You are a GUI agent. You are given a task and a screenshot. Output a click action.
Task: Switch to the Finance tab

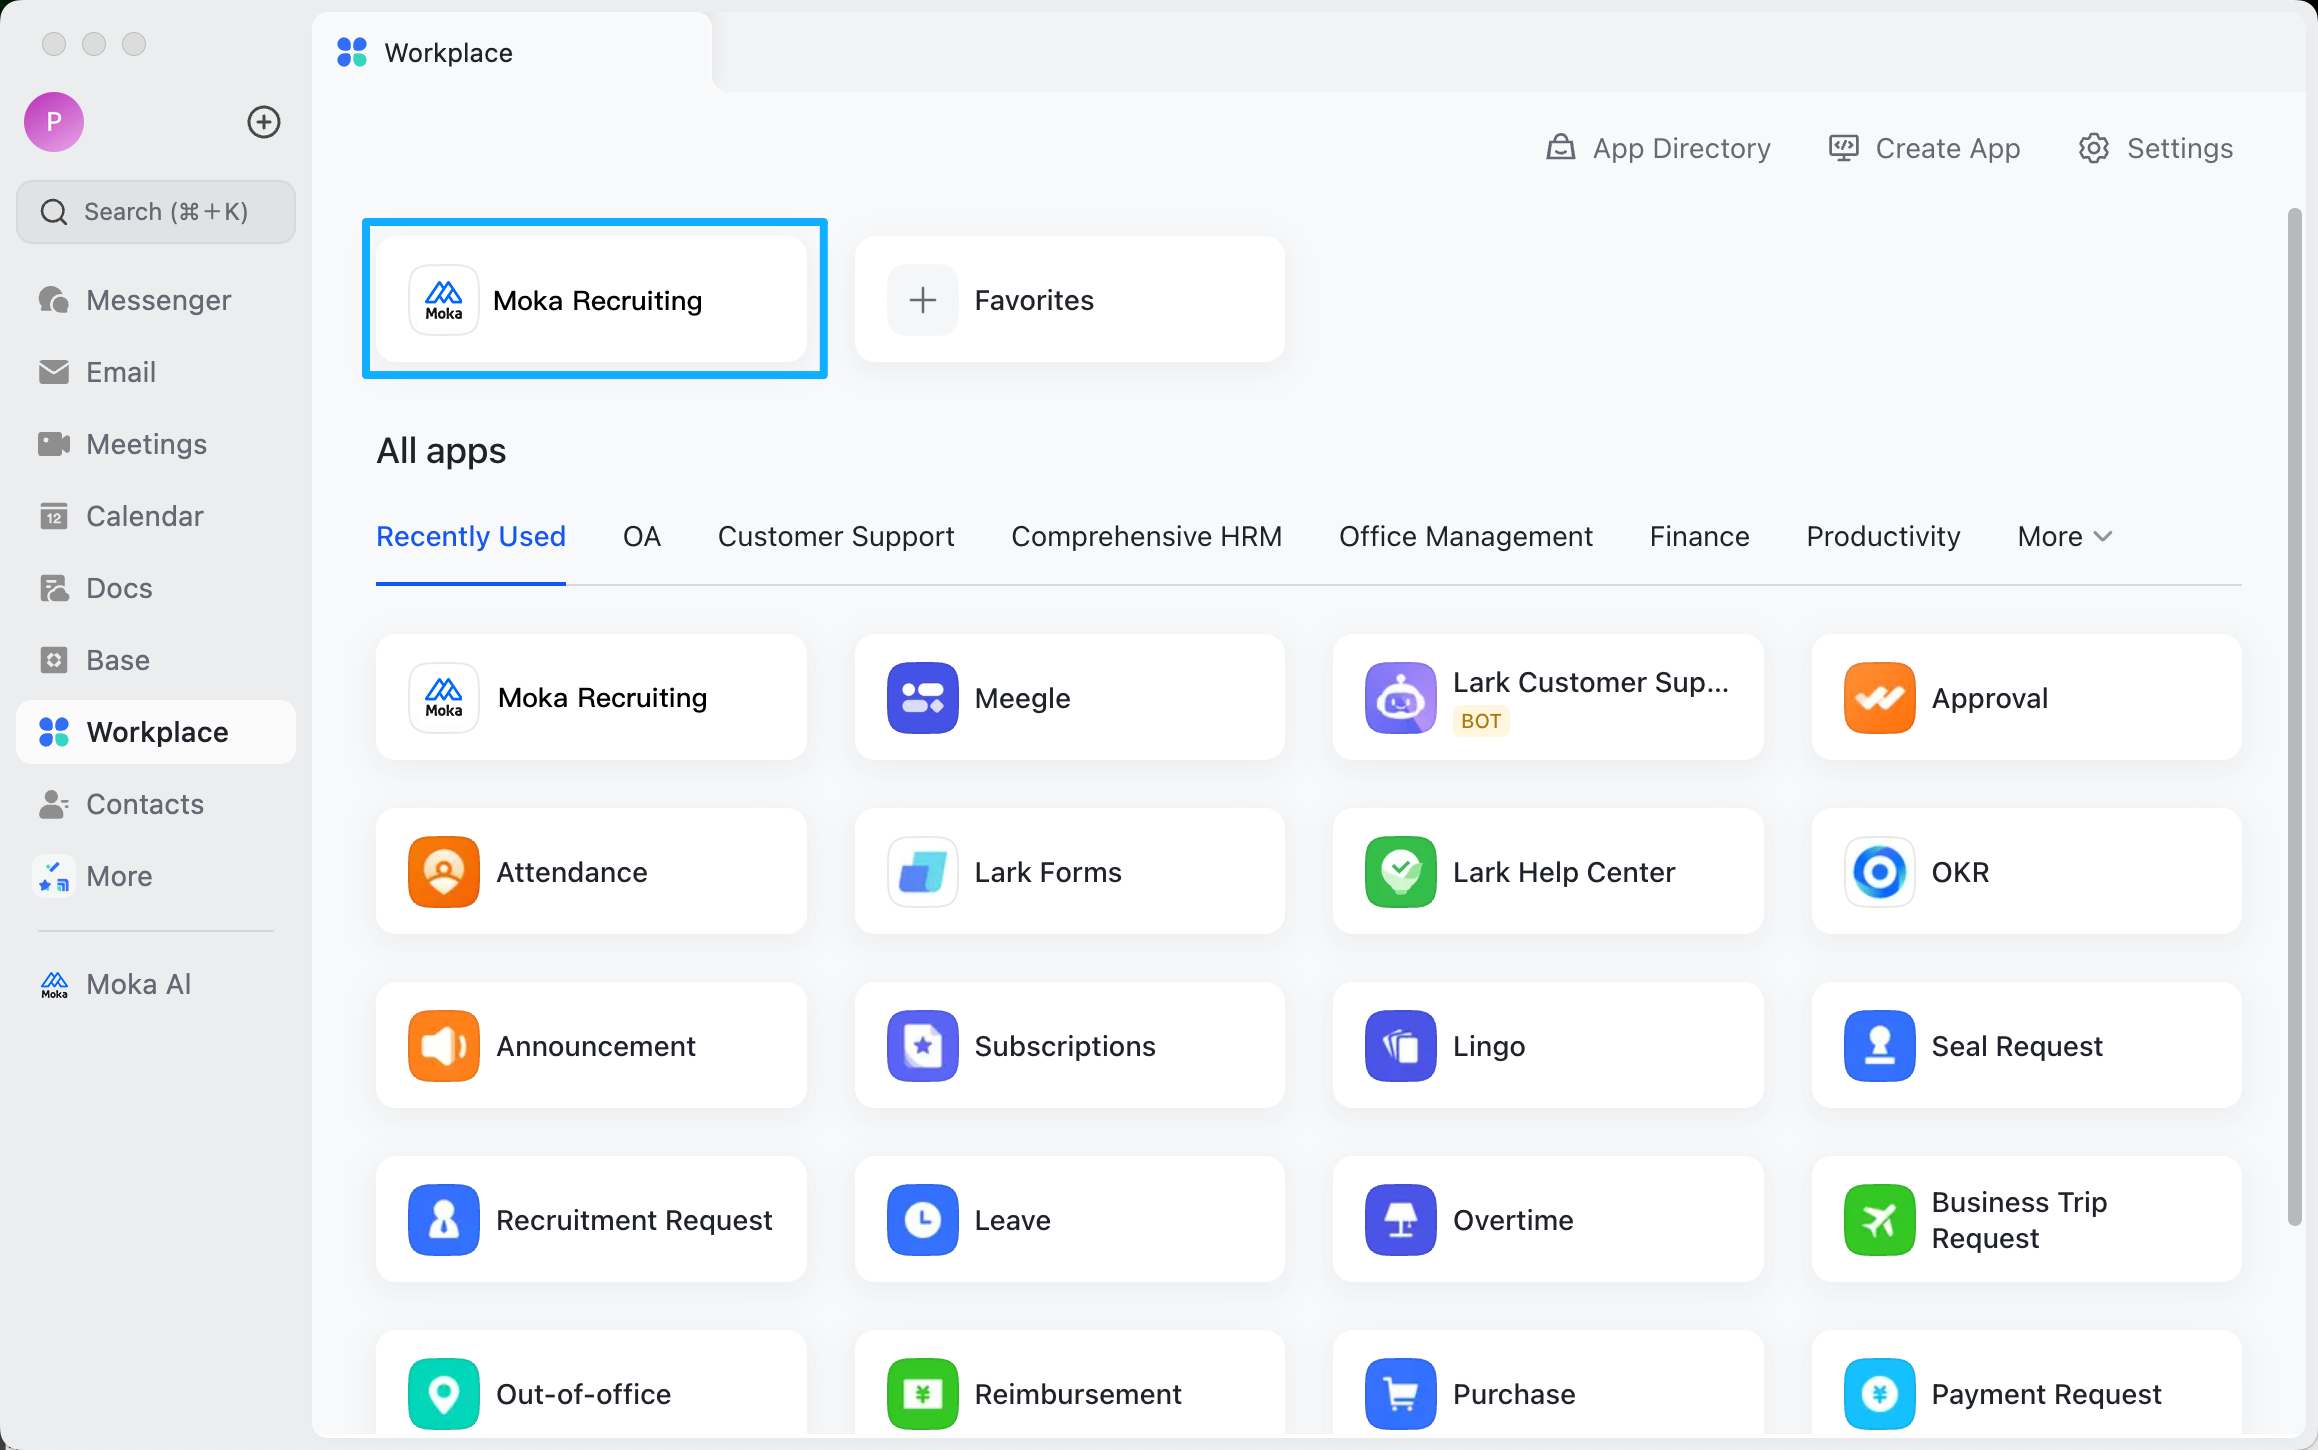(1700, 537)
